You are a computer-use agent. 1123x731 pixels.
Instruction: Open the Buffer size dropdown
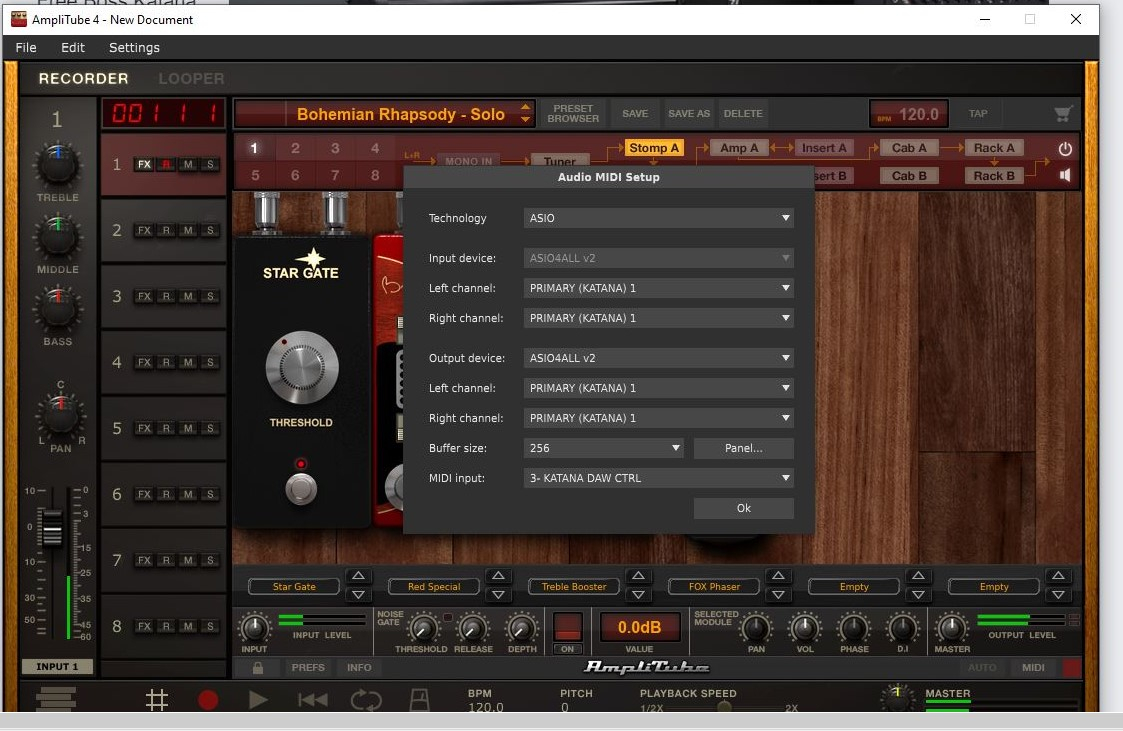click(x=603, y=448)
